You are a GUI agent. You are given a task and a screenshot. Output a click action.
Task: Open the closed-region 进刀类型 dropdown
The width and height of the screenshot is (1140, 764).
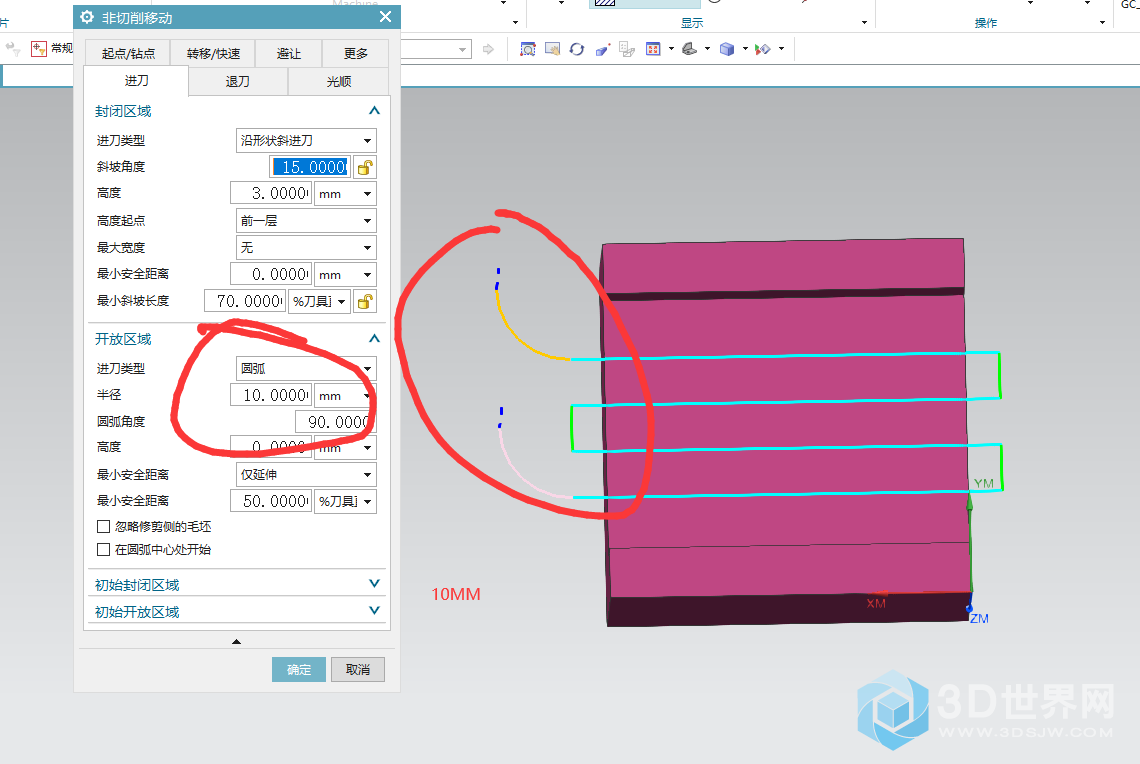[306, 141]
